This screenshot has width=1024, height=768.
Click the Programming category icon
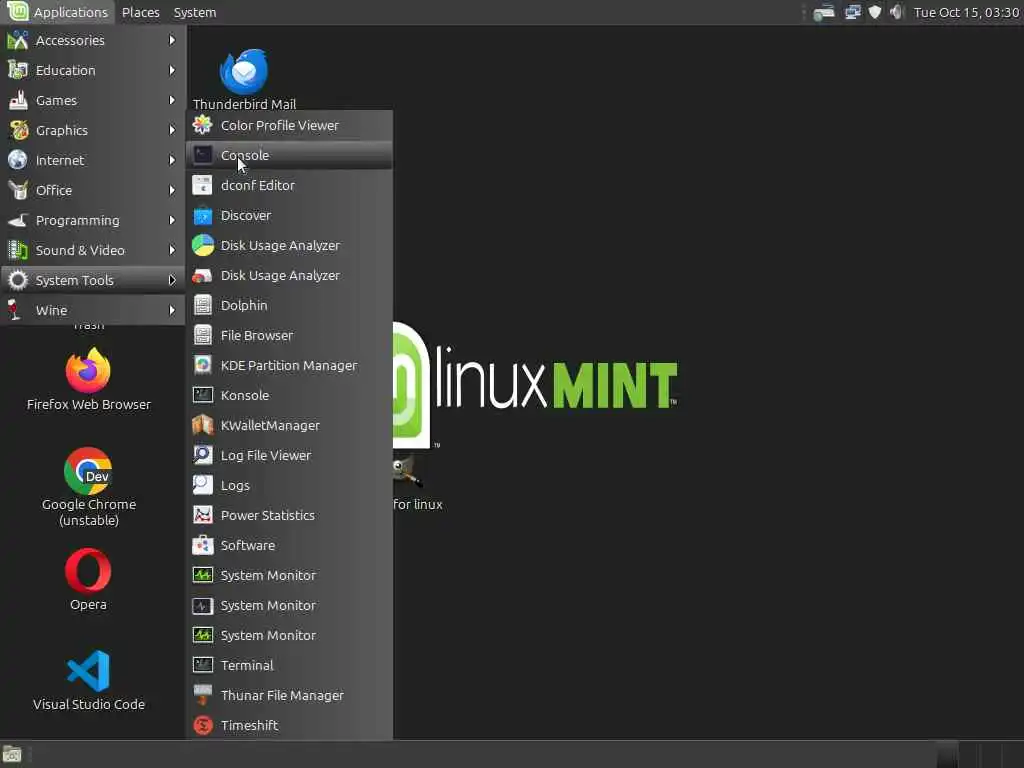pyautogui.click(x=18, y=220)
